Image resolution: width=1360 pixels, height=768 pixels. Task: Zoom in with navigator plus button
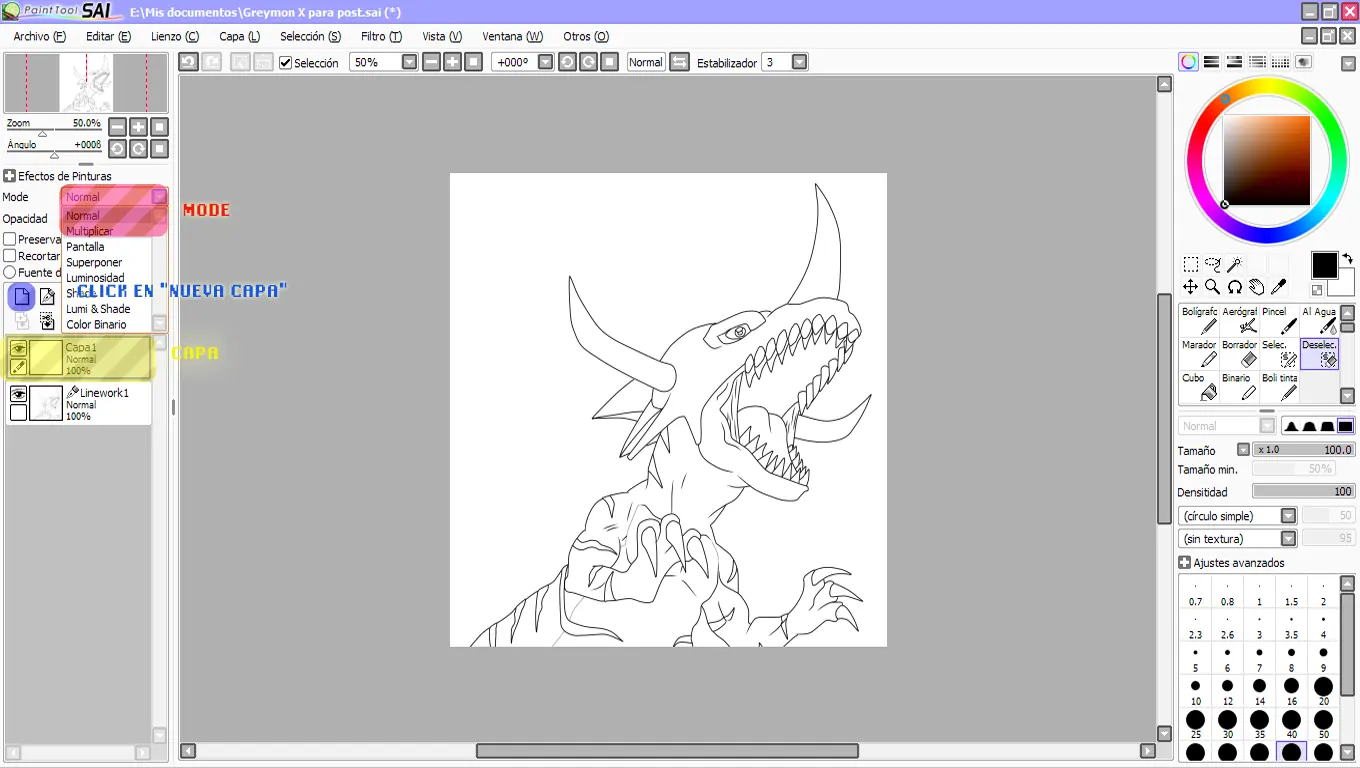click(138, 127)
